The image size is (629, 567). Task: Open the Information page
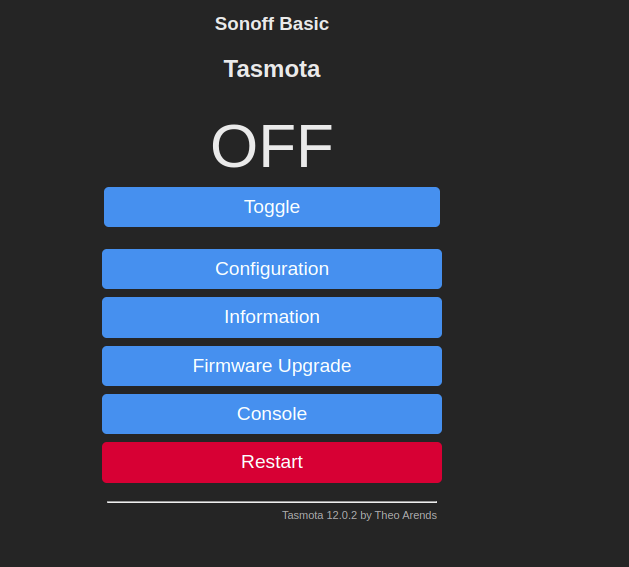coord(272,317)
